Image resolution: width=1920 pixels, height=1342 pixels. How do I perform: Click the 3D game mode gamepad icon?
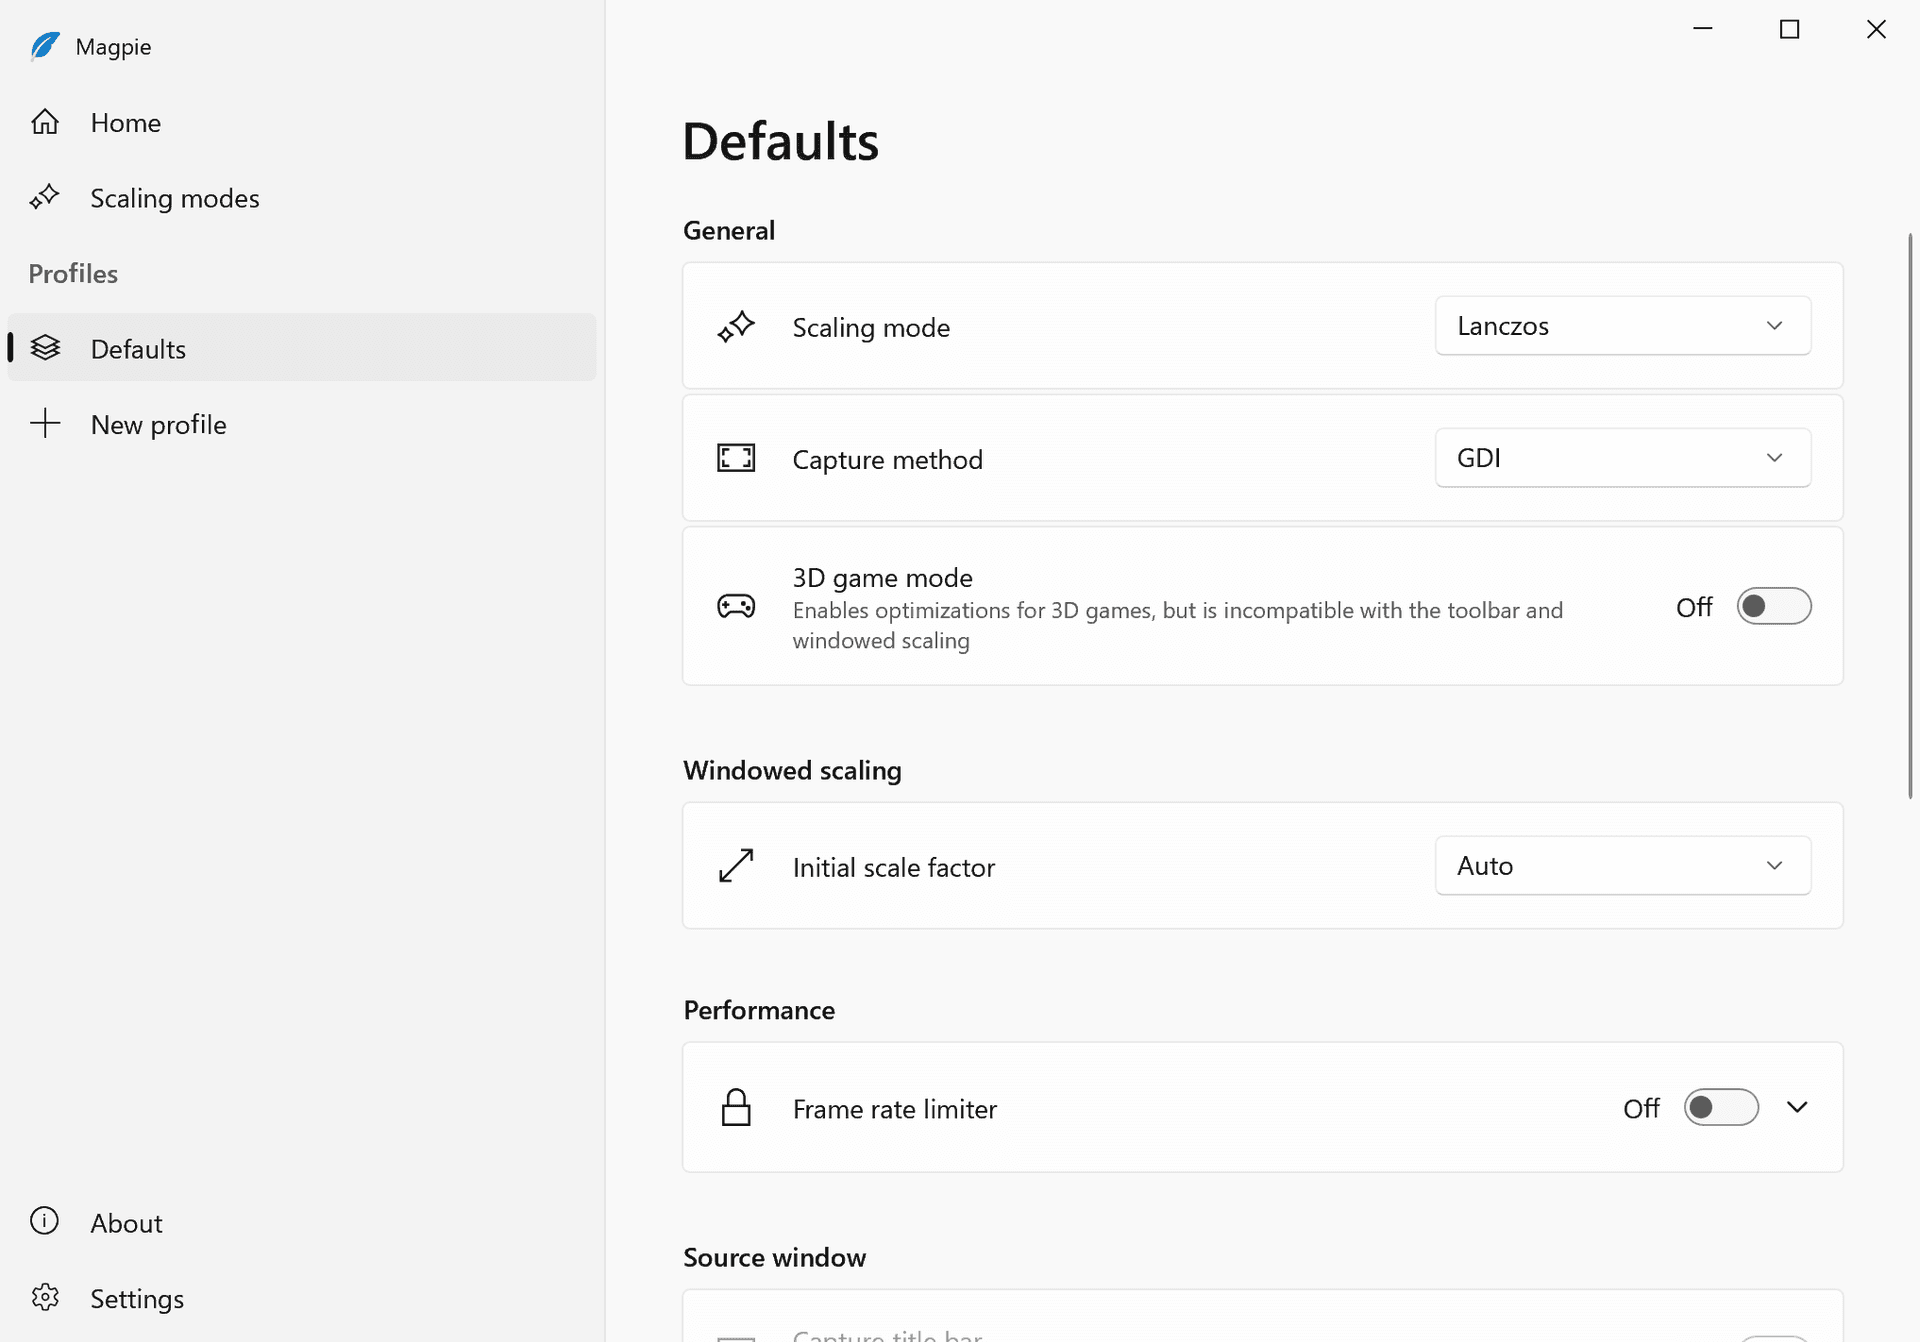click(736, 606)
